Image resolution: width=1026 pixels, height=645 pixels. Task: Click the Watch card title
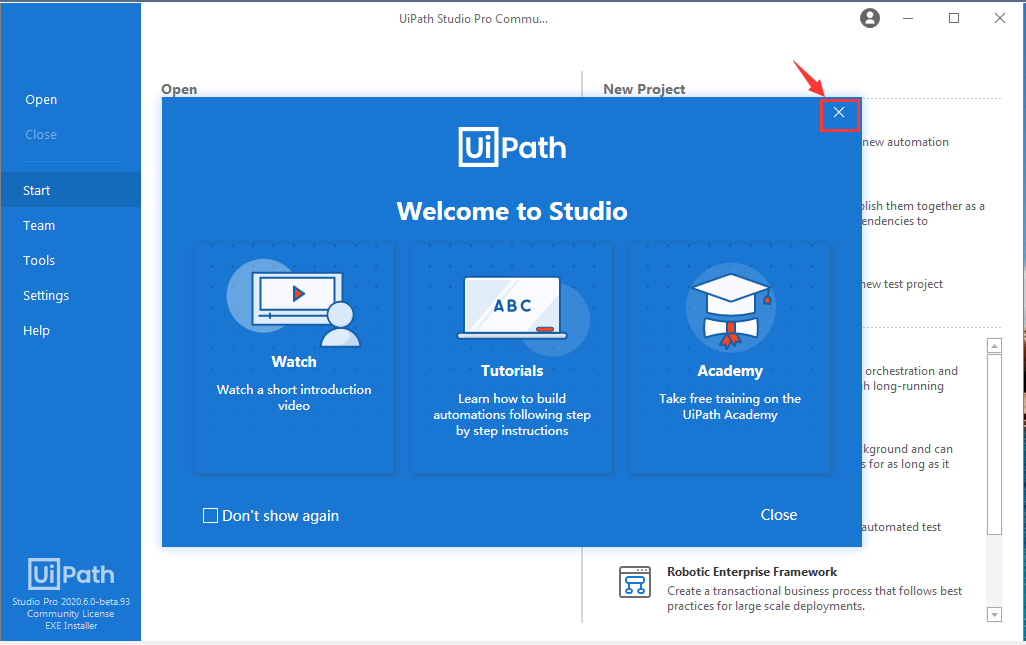tap(294, 362)
